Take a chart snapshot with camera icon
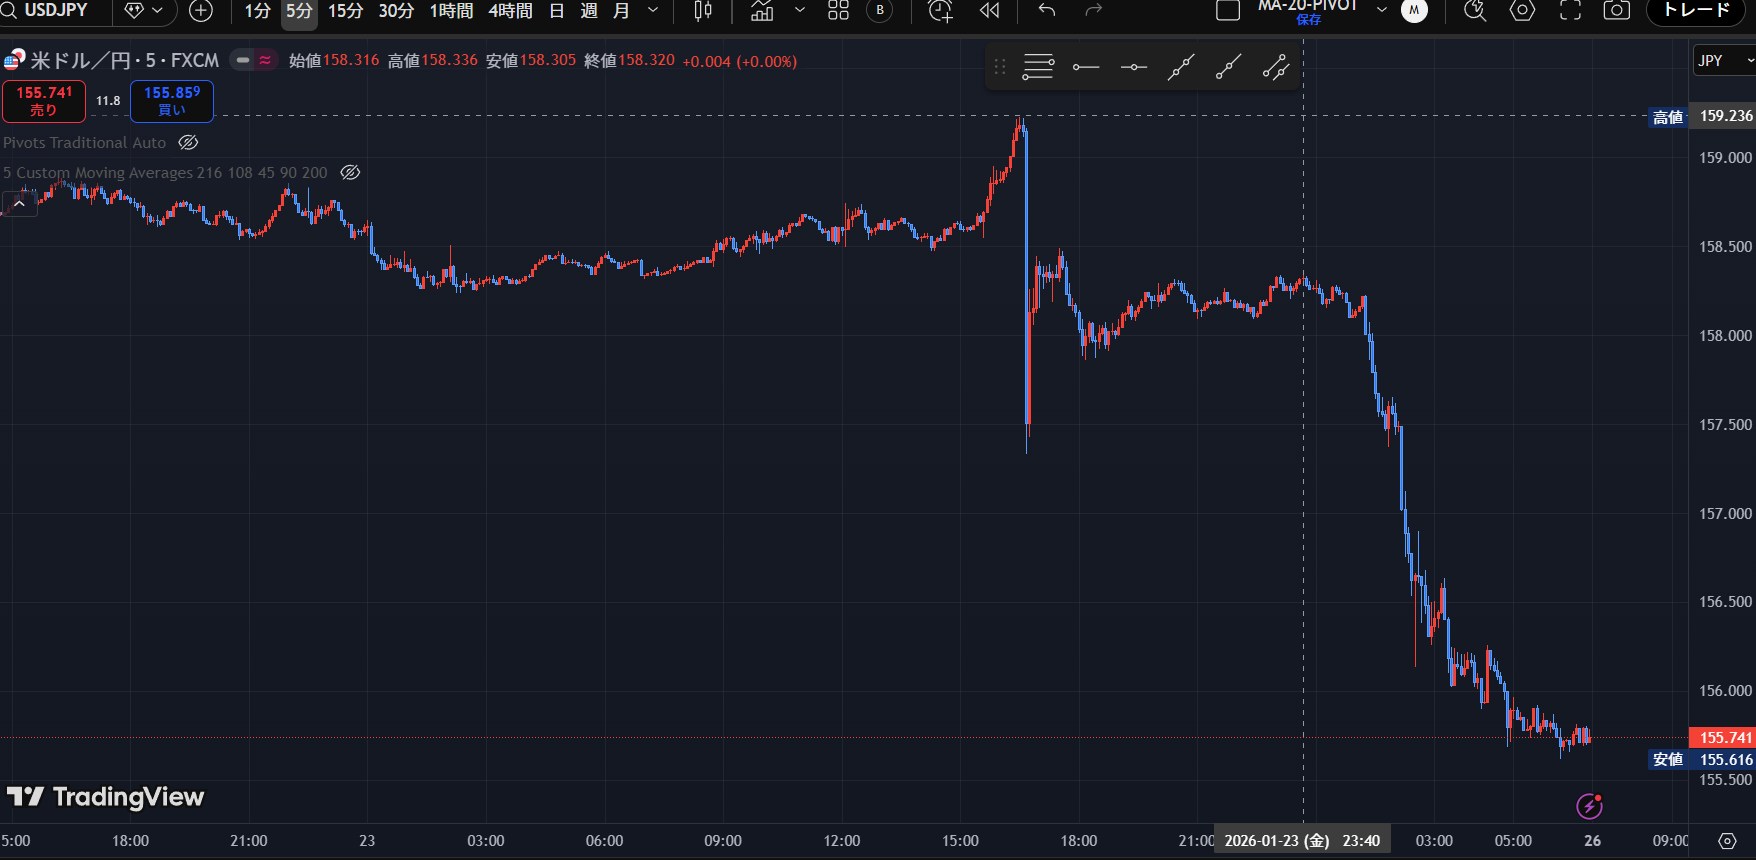The image size is (1756, 860). point(1616,11)
